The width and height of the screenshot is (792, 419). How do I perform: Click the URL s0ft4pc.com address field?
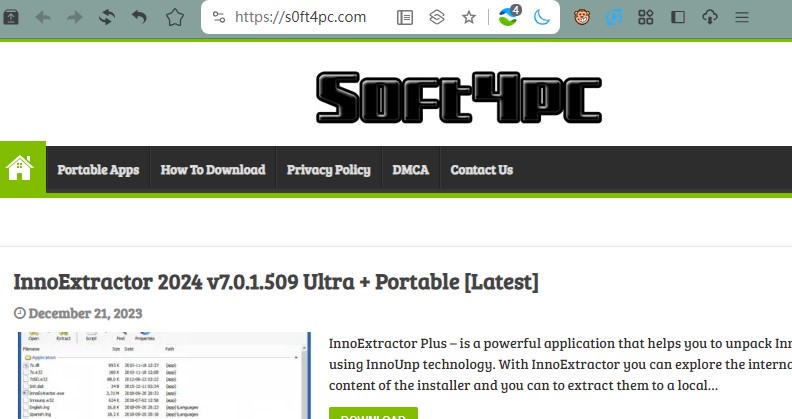pos(301,17)
